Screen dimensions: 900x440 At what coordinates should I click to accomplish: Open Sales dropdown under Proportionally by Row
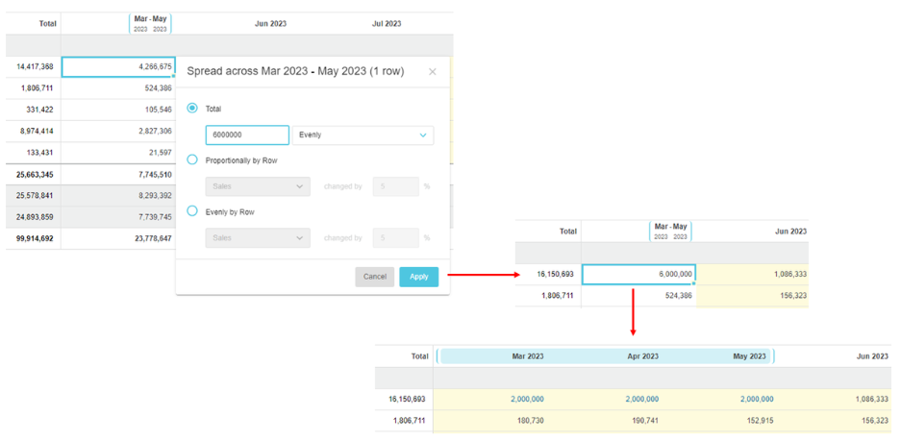257,186
